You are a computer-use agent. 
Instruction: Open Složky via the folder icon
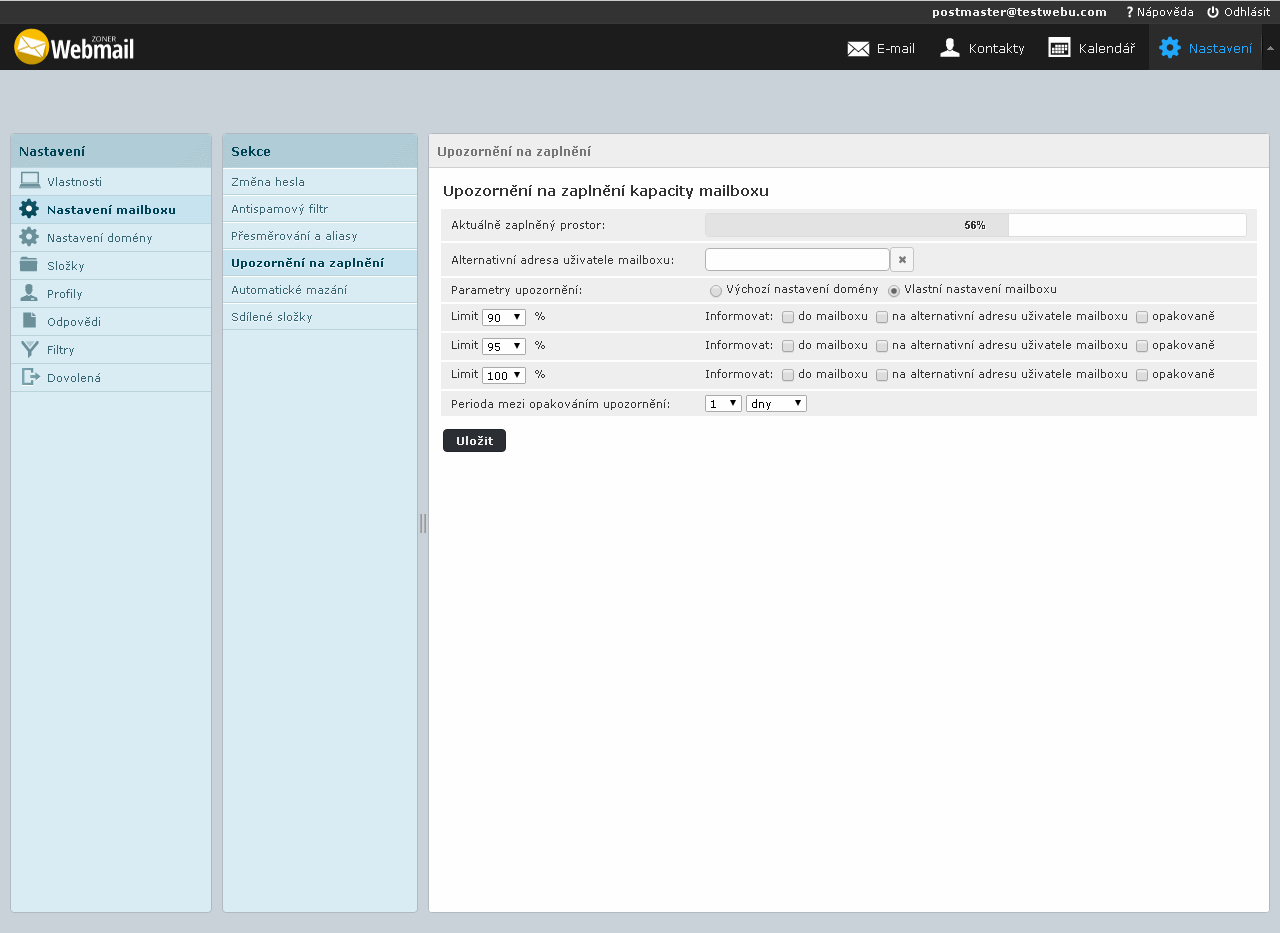(29, 265)
